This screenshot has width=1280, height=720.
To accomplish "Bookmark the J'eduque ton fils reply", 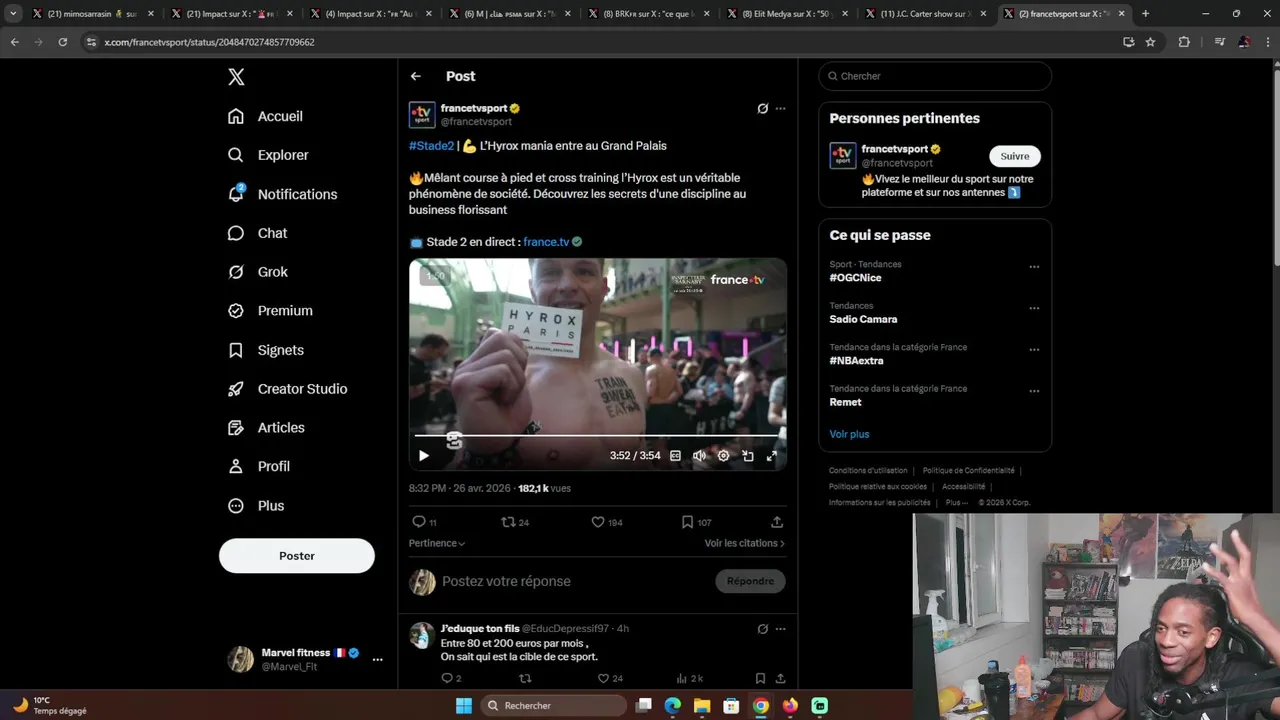I will 760,678.
